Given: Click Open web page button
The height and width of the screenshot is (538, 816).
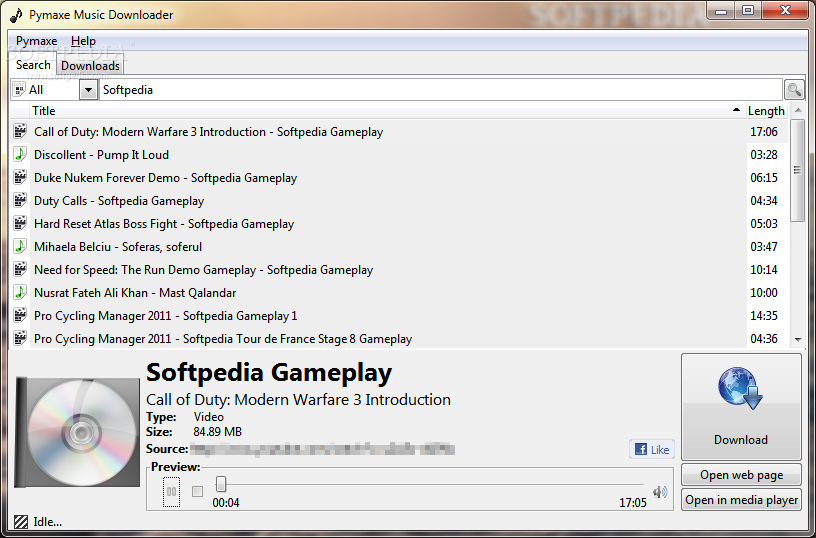Looking at the screenshot, I should [741, 475].
